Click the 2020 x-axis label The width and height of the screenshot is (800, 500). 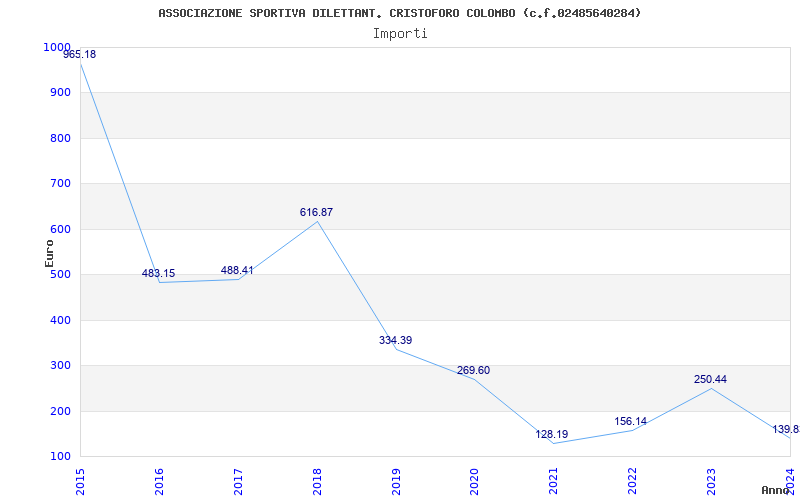[x=474, y=481]
